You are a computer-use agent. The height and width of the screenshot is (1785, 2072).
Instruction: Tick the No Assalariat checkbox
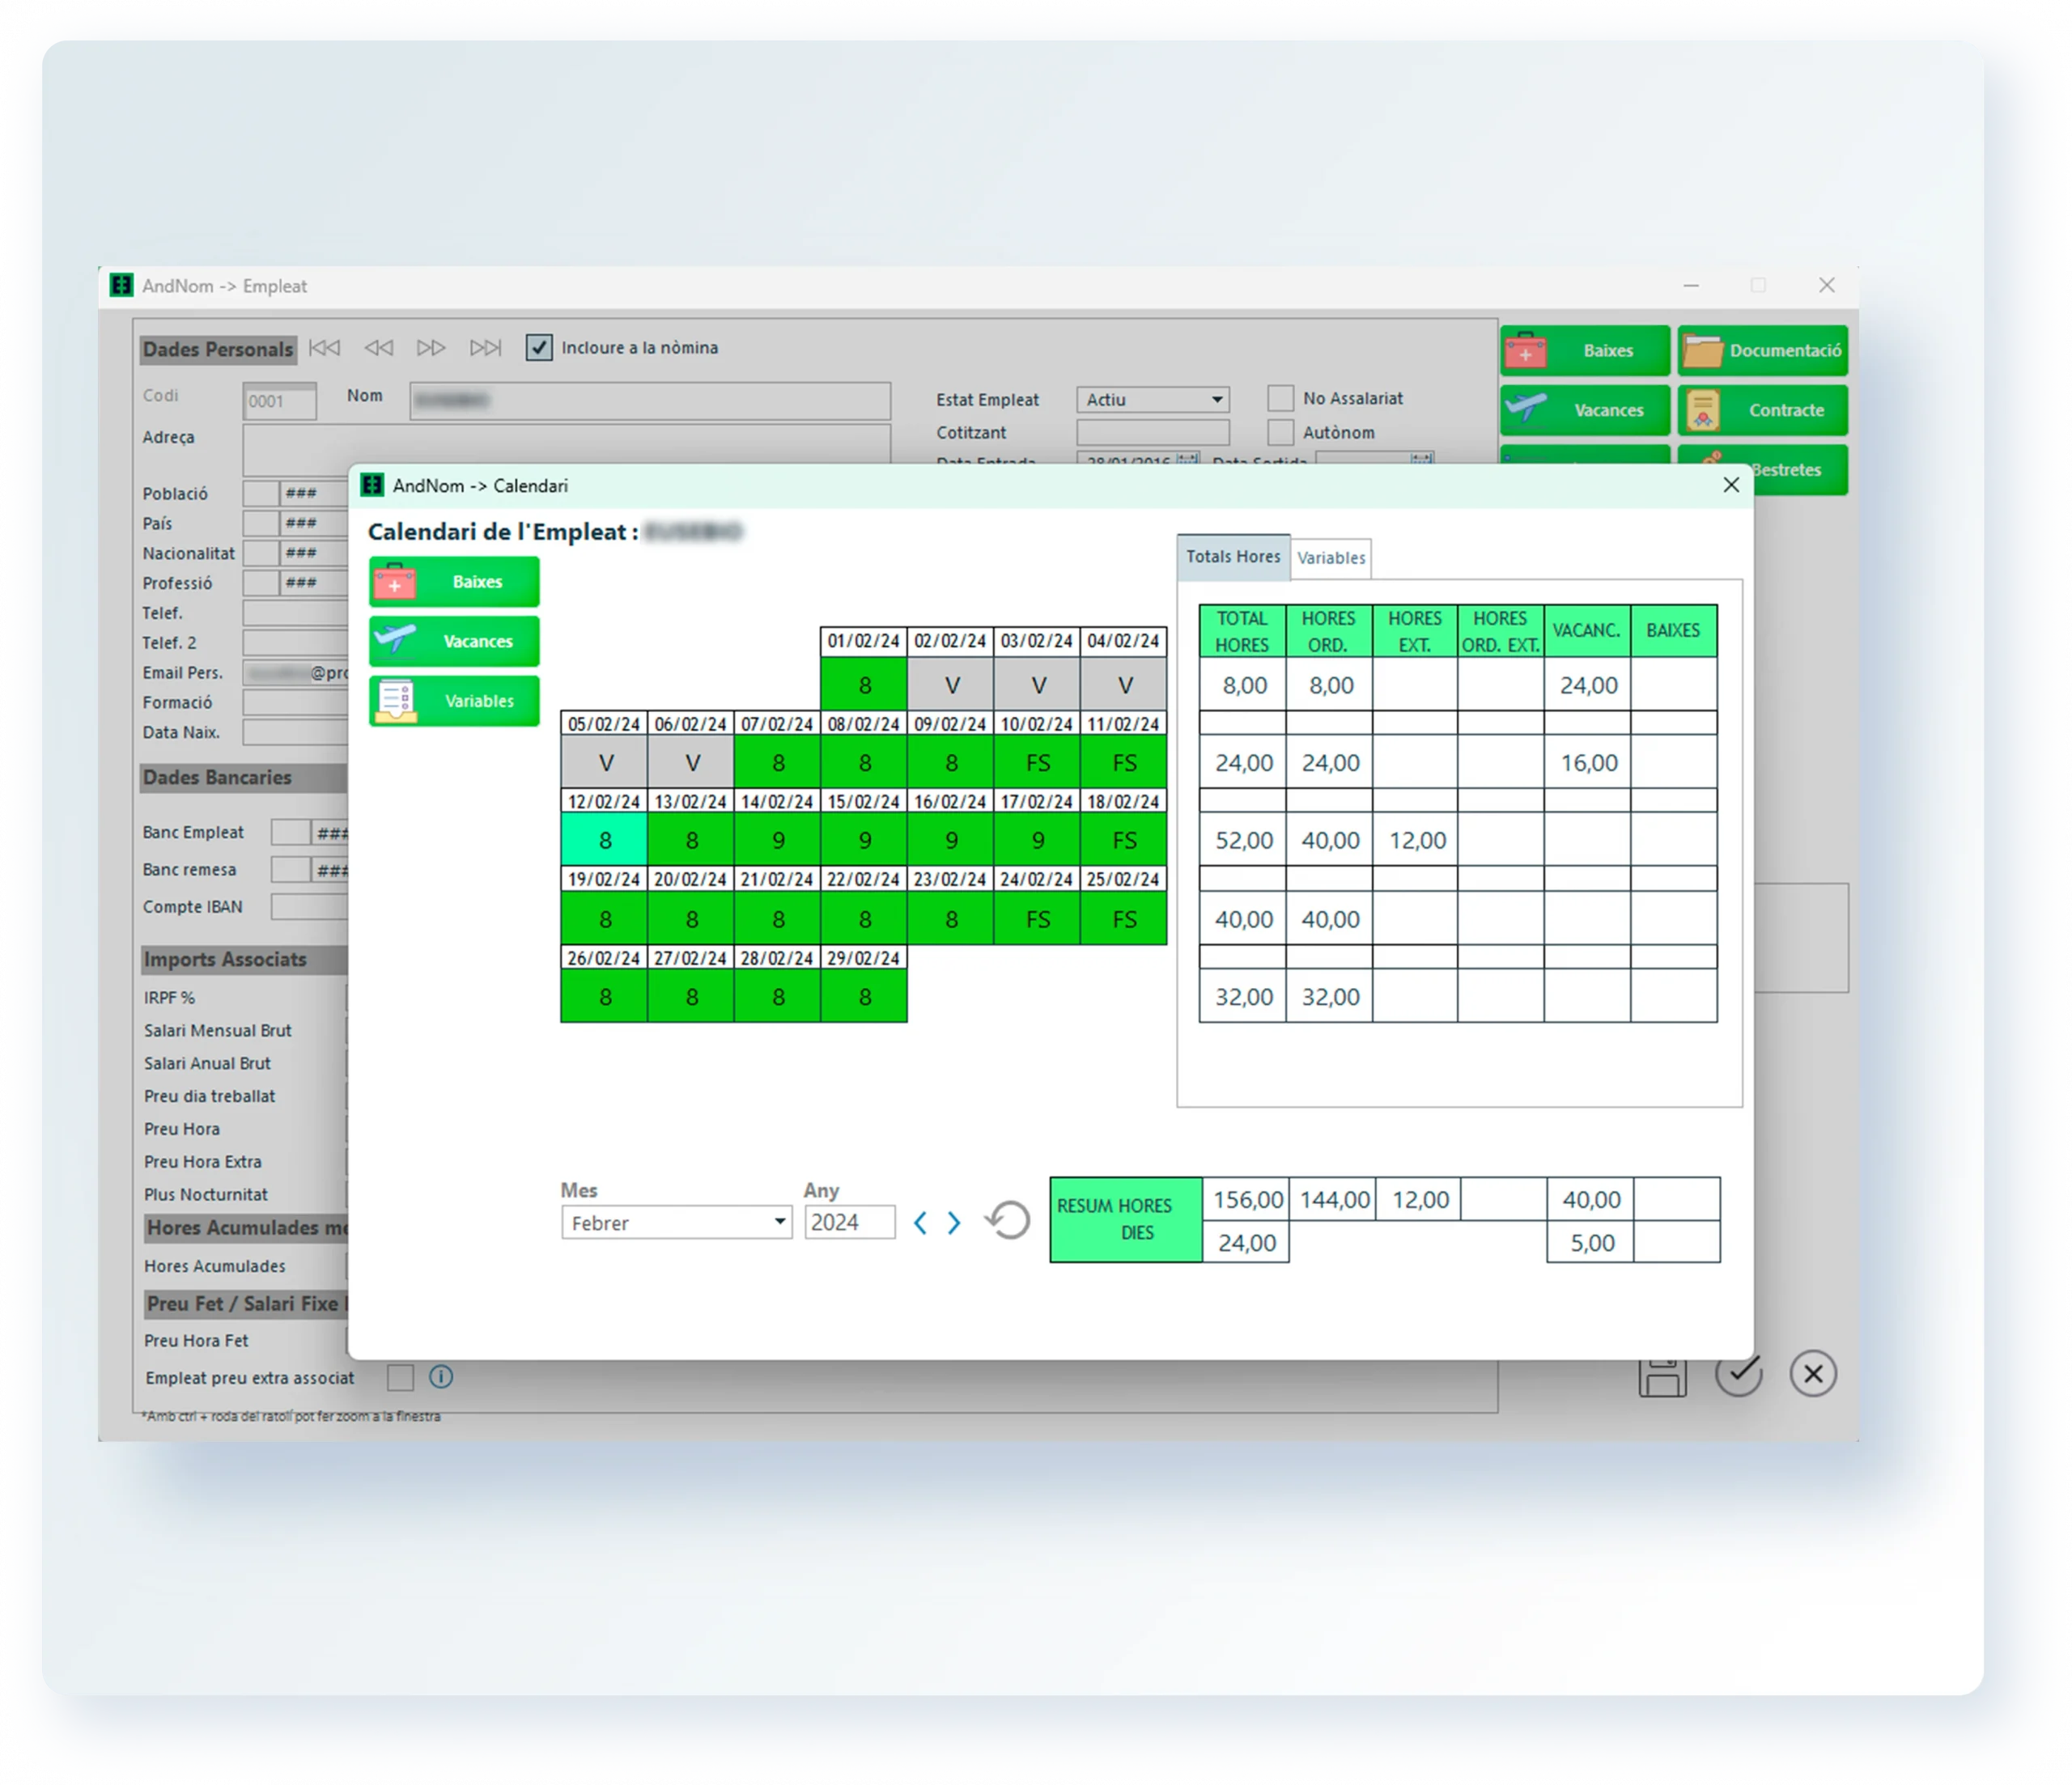(1280, 398)
